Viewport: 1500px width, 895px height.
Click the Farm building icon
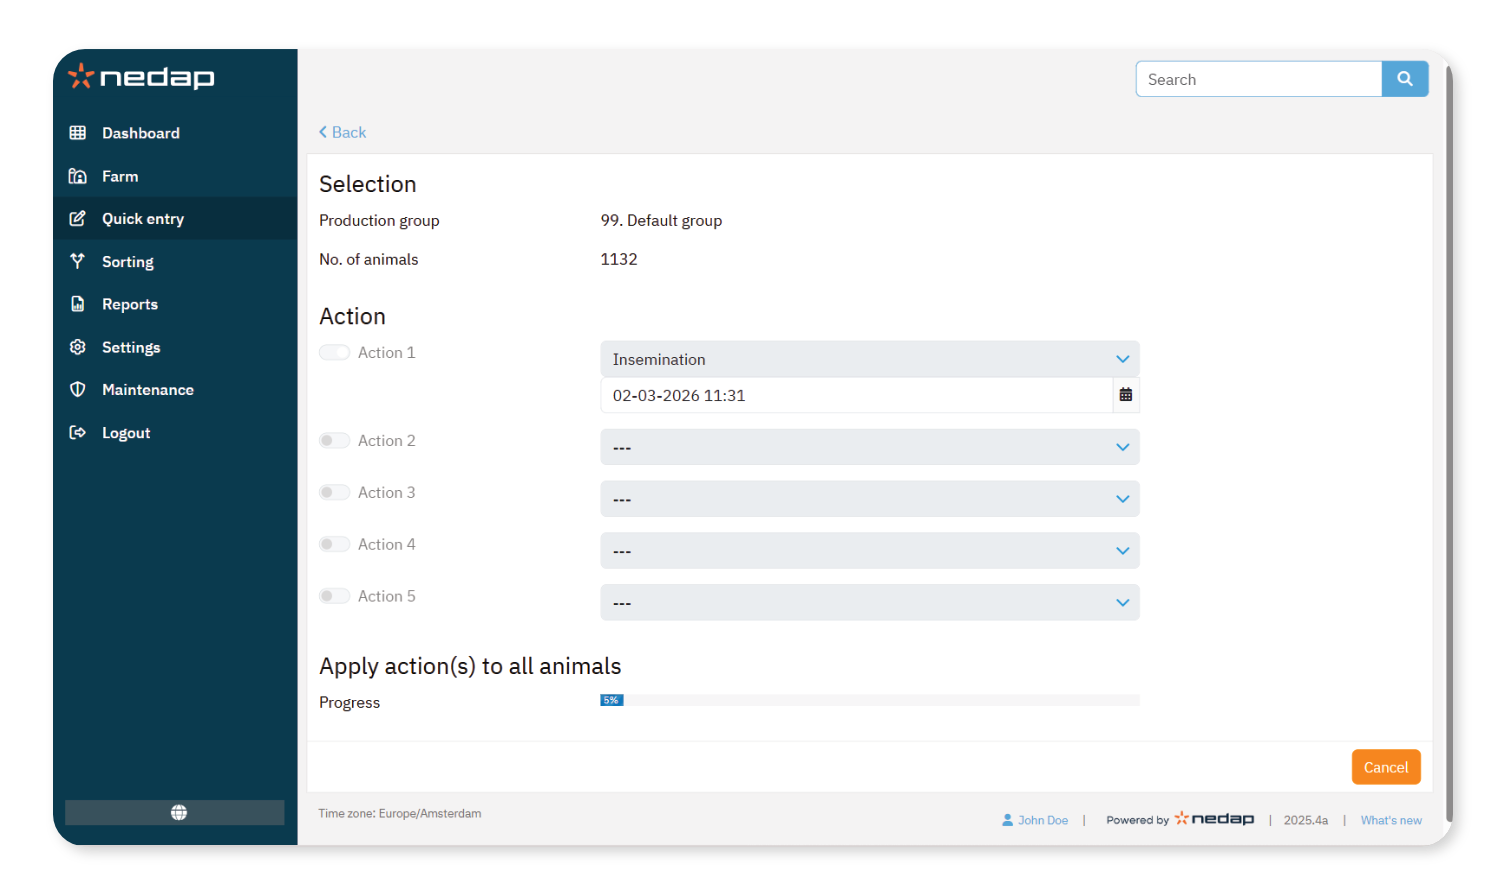point(77,176)
